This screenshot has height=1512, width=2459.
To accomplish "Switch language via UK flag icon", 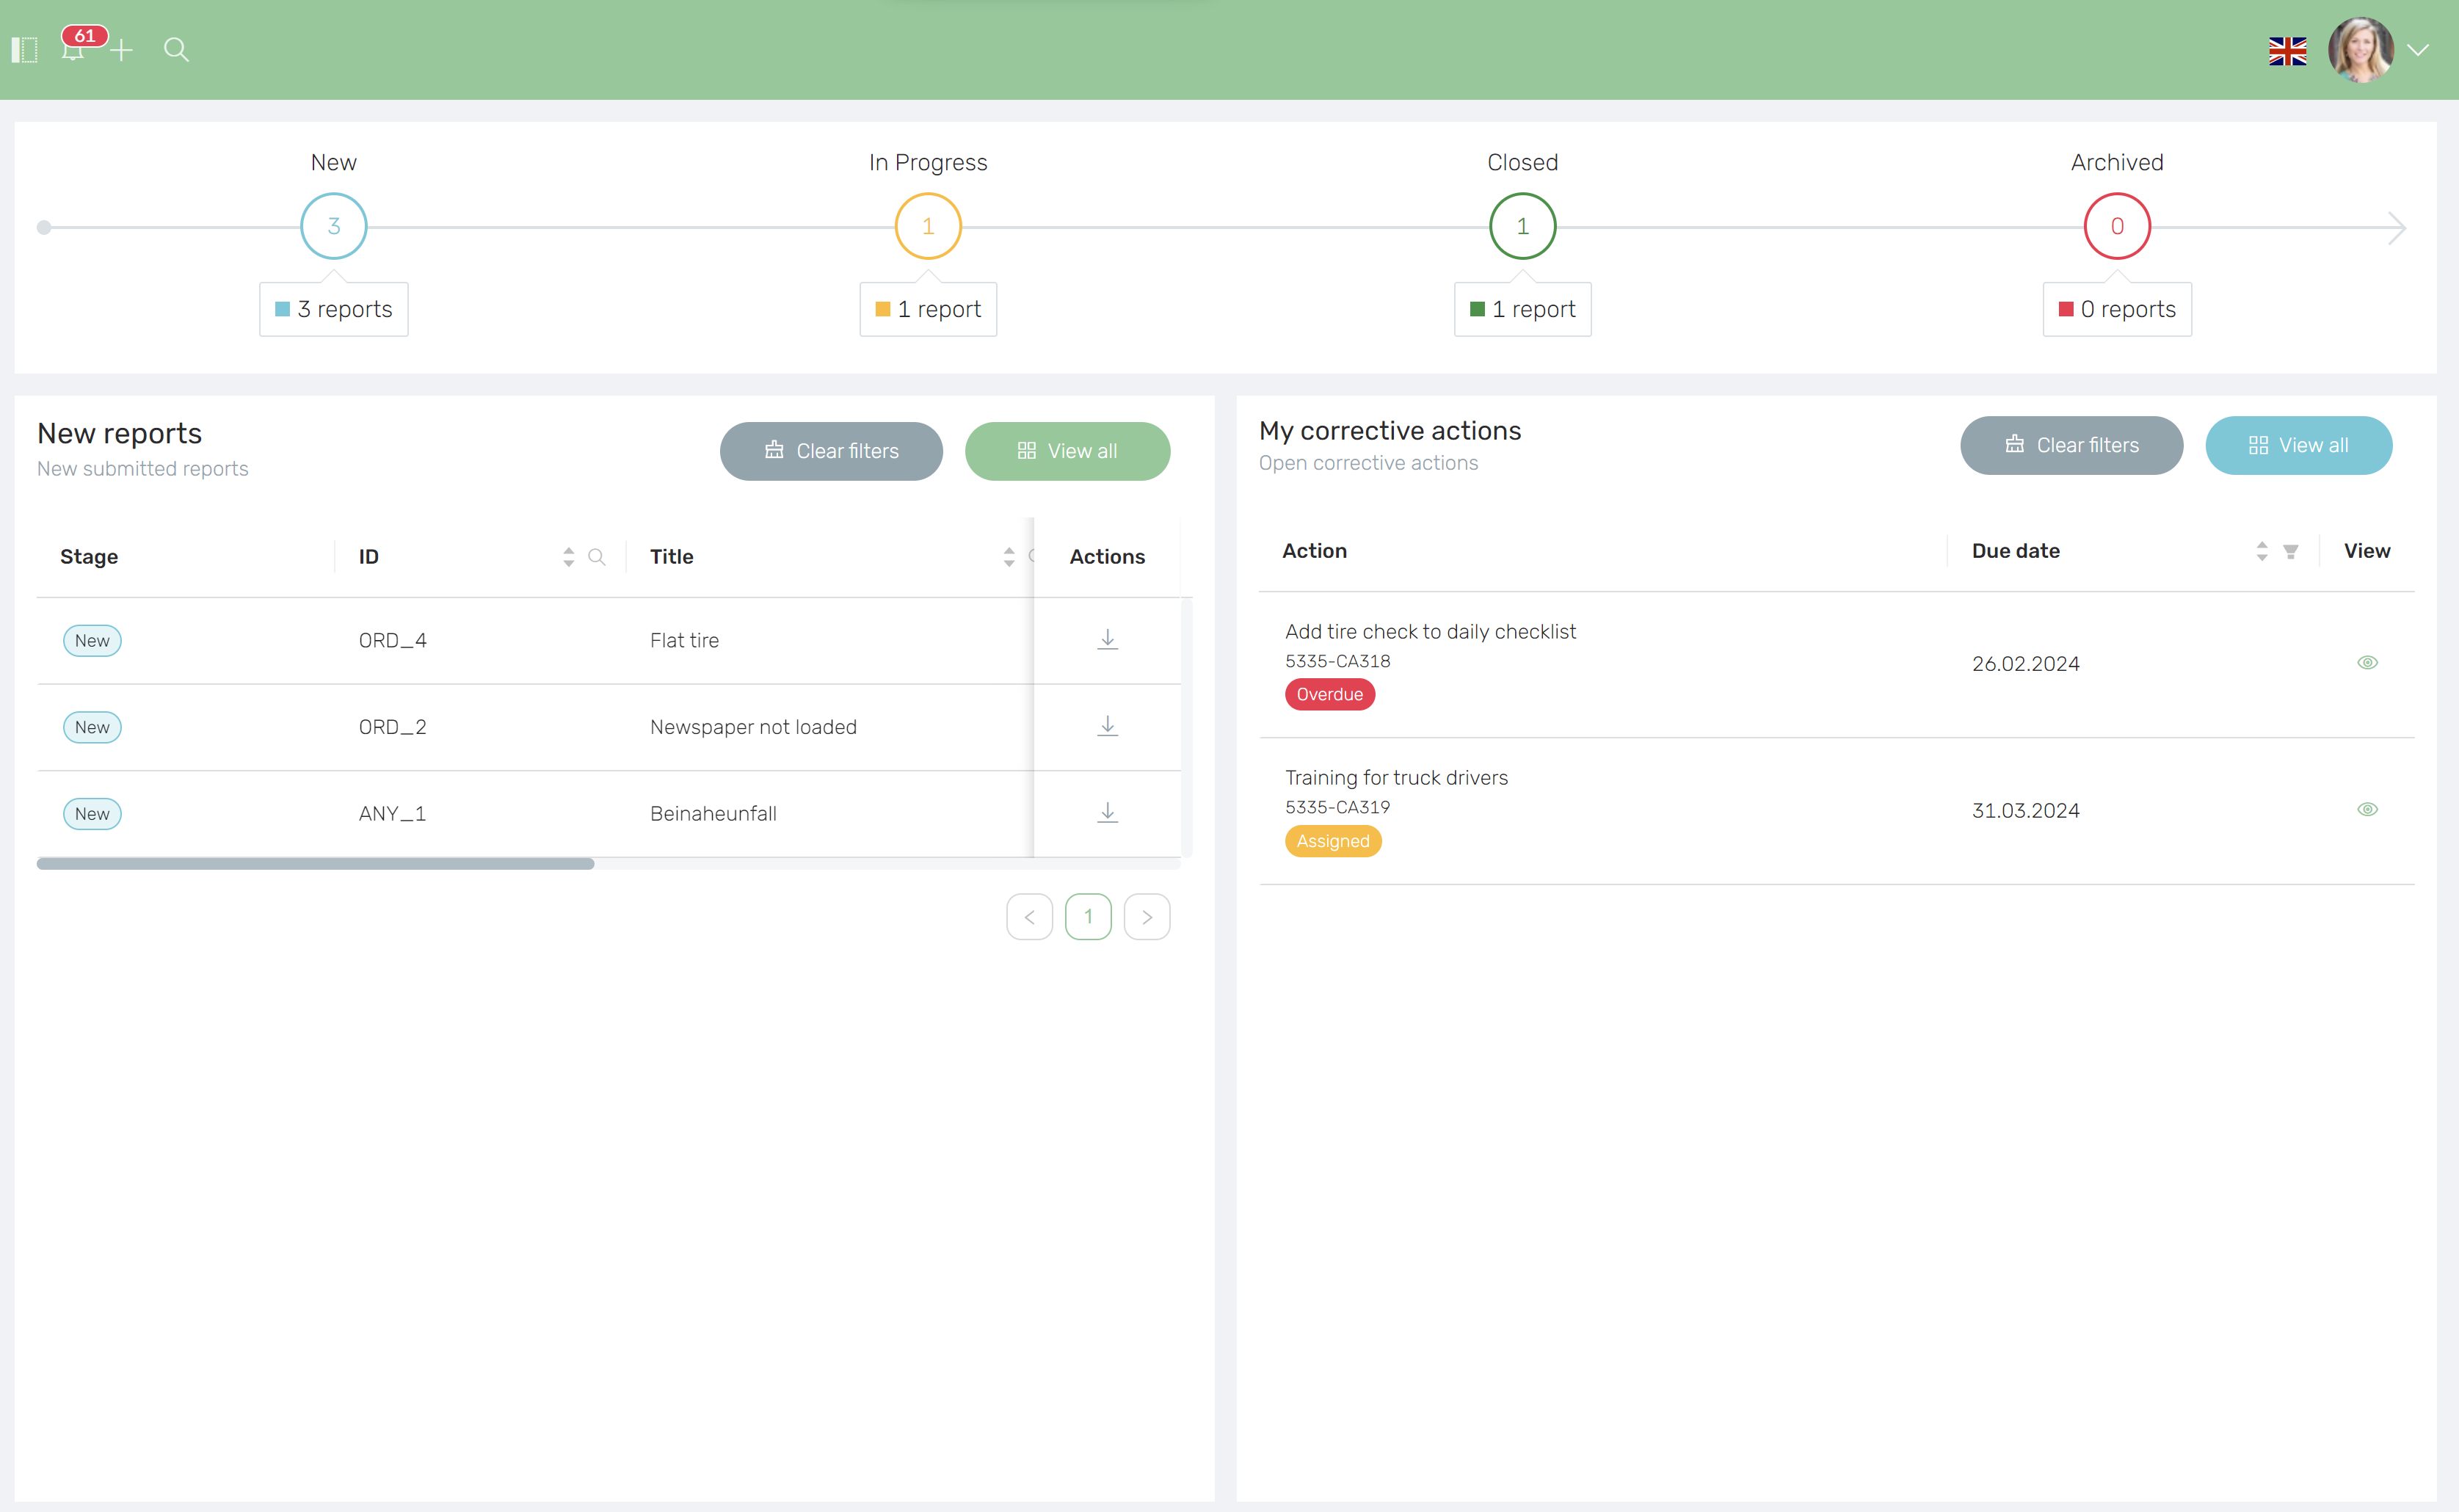I will coord(2287,50).
